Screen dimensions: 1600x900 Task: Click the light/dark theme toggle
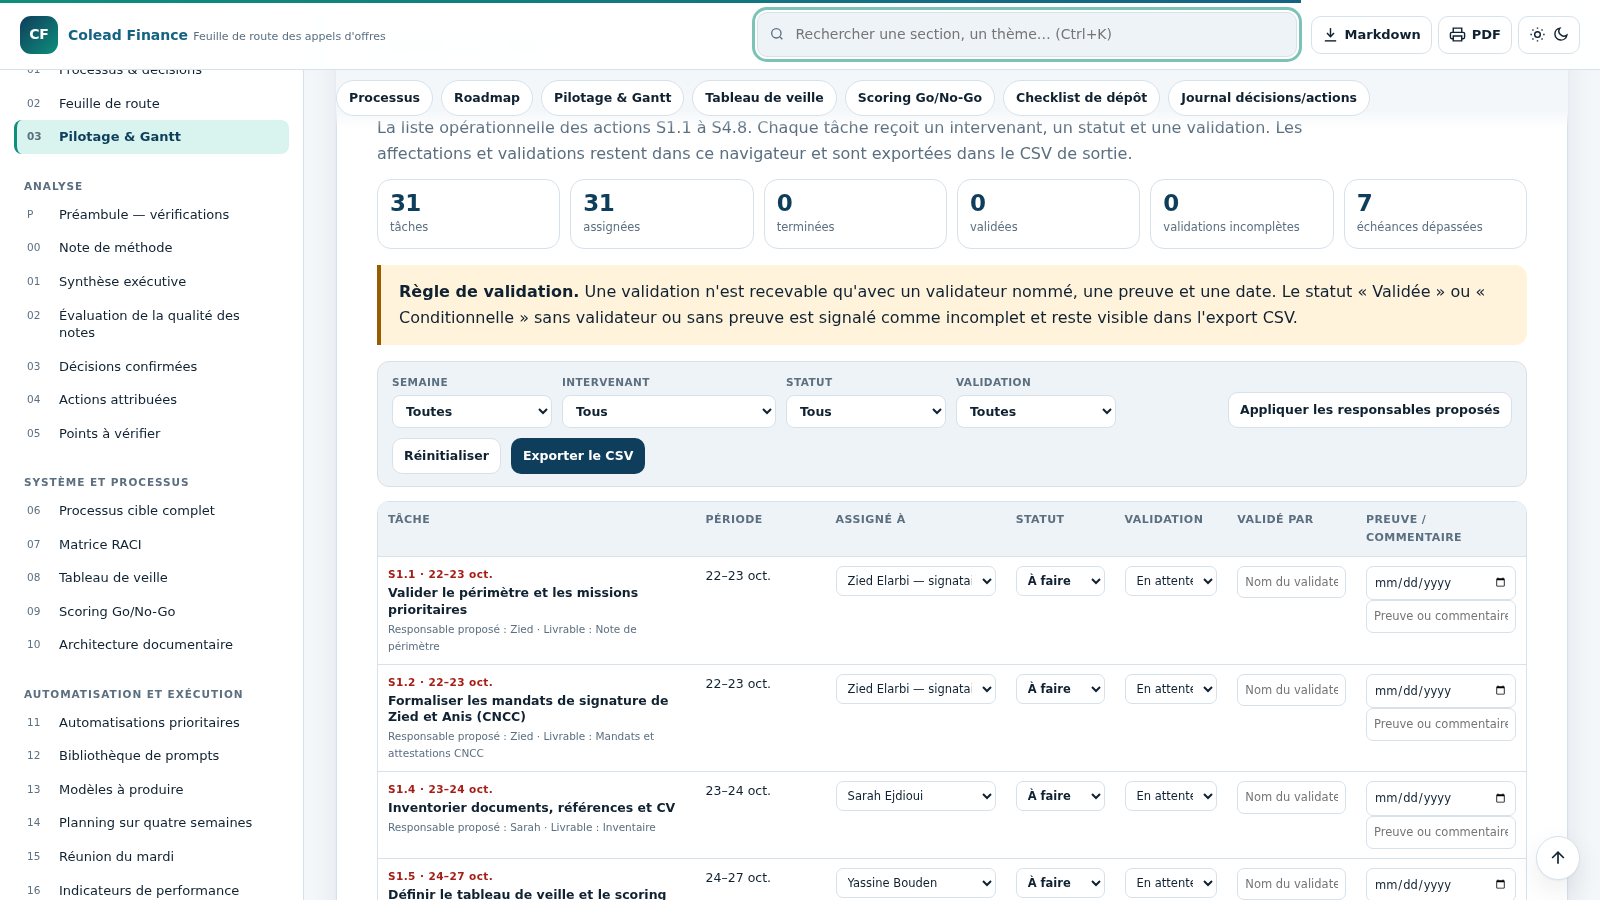tap(1549, 34)
